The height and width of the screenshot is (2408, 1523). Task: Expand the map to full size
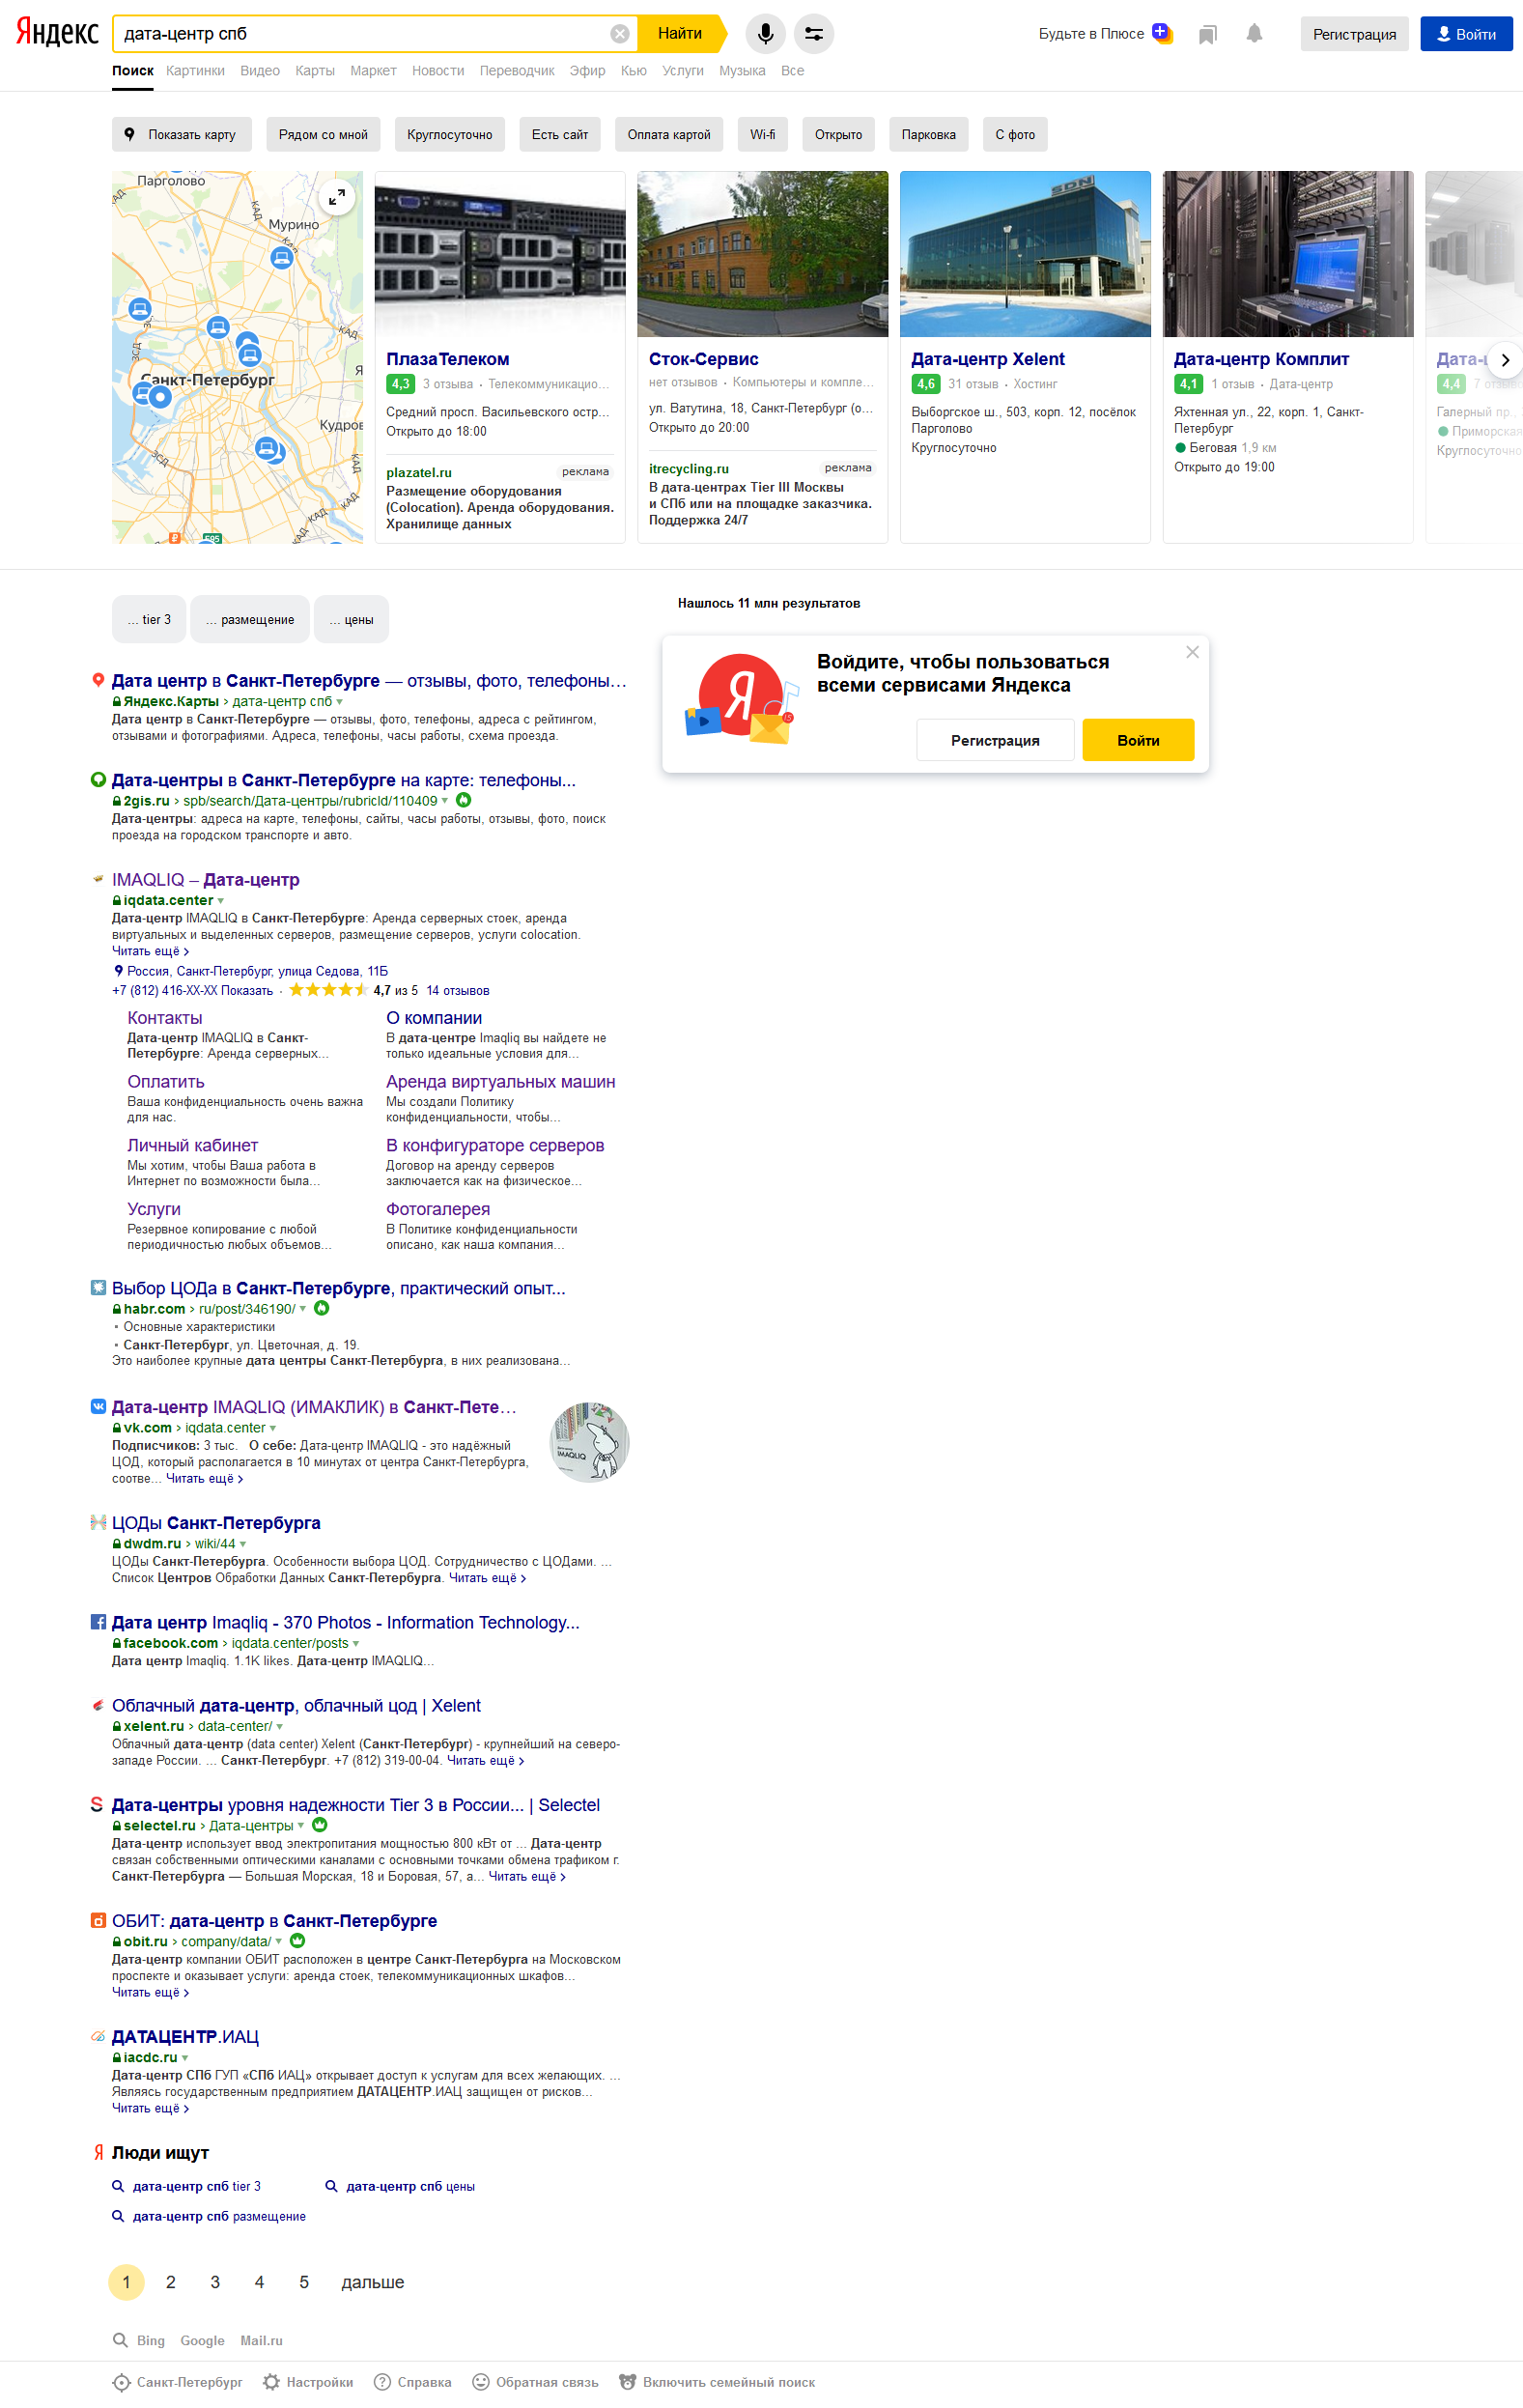337,197
